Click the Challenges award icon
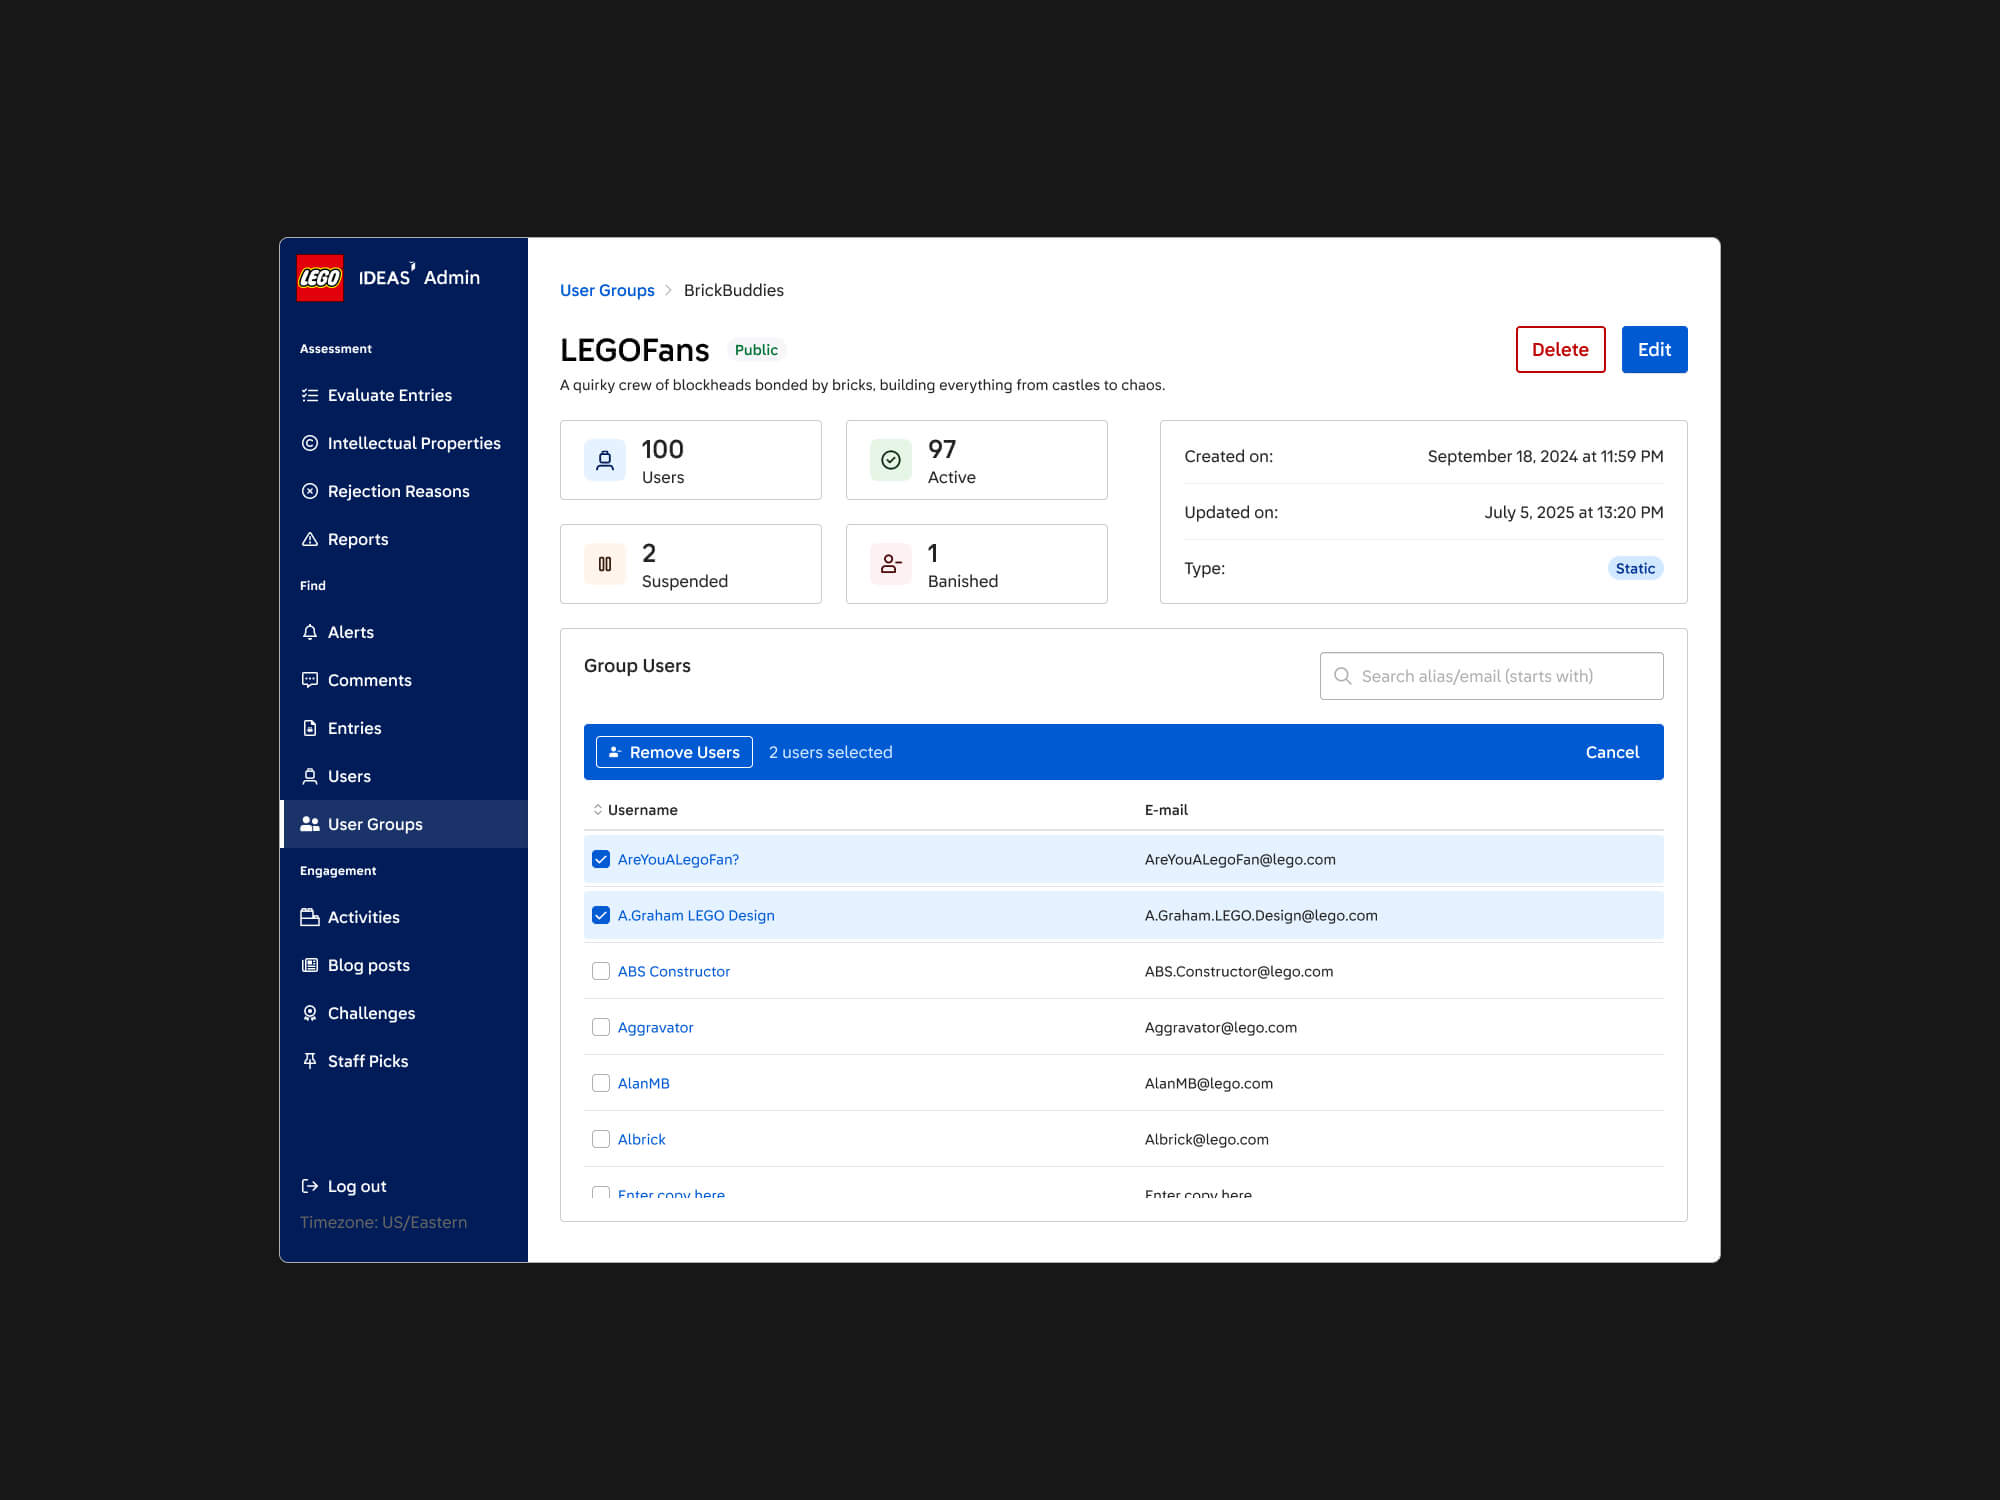The width and height of the screenshot is (2000, 1500). coord(310,1013)
